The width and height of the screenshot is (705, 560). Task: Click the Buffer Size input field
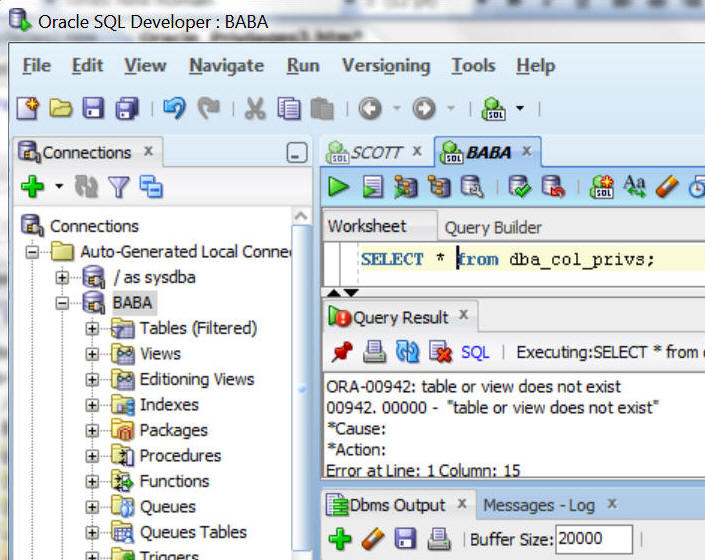coord(594,538)
